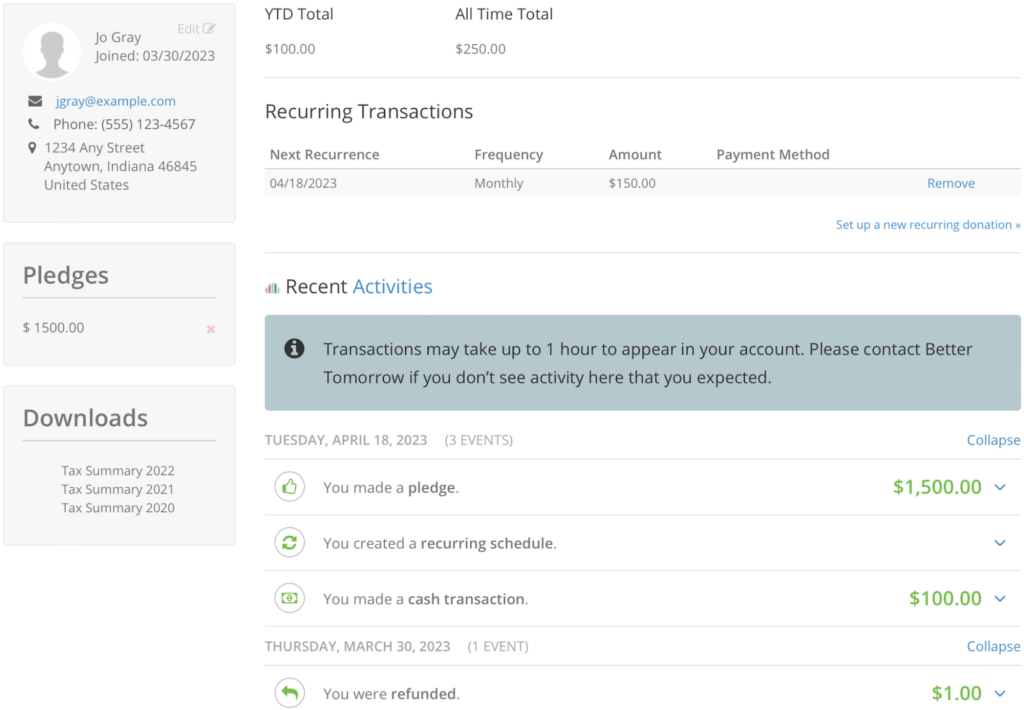Click the Edit pencil icon on profile
1024x710 pixels.
click(208, 28)
